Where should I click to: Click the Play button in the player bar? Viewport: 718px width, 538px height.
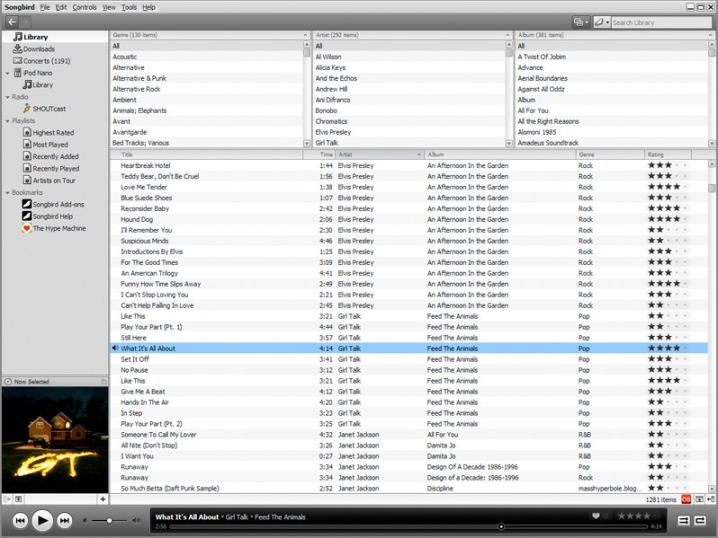click(42, 520)
